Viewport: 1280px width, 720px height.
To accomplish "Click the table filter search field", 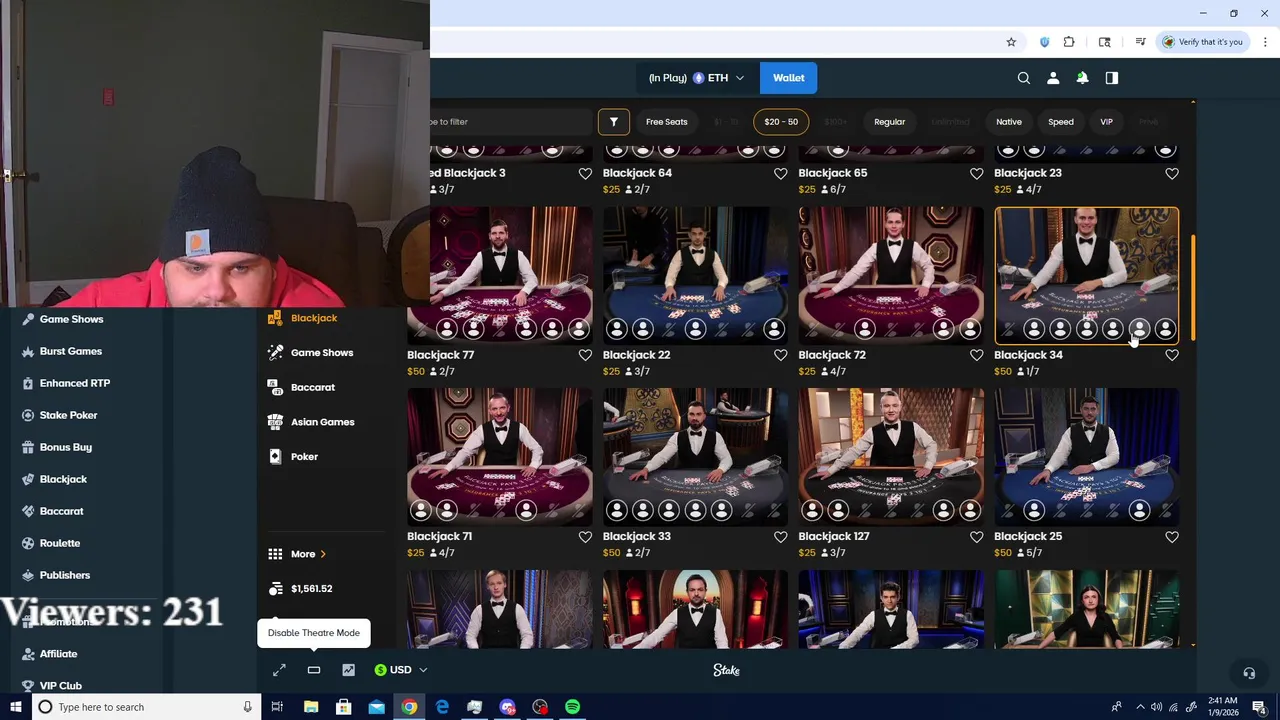I will [510, 122].
